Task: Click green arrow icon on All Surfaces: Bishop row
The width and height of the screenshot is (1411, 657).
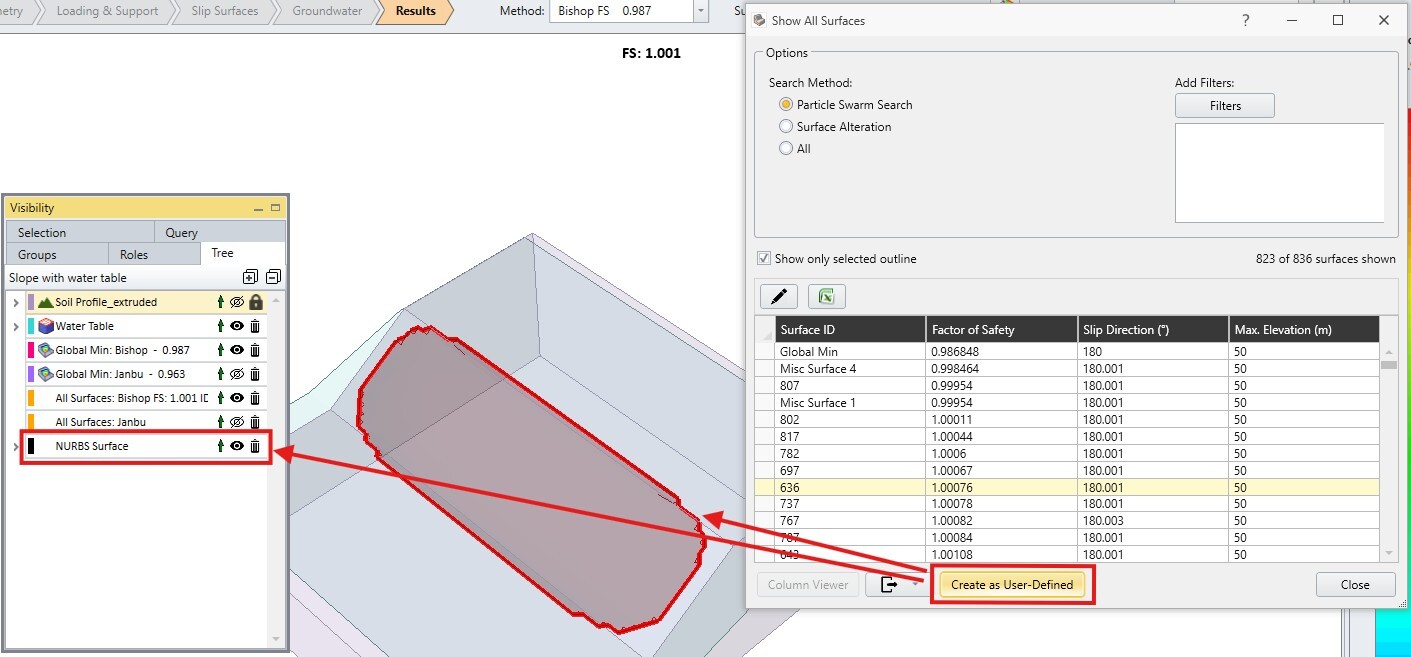Action: [220, 398]
